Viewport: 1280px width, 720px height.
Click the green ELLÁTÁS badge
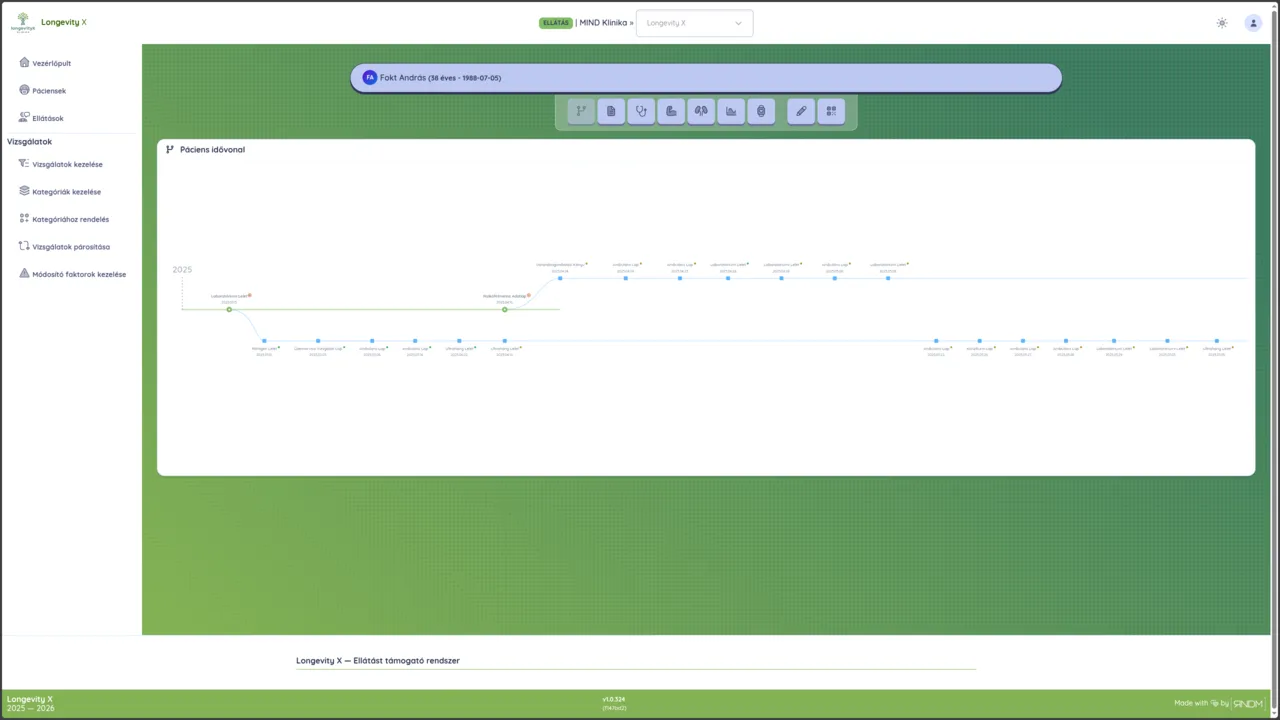pos(556,23)
